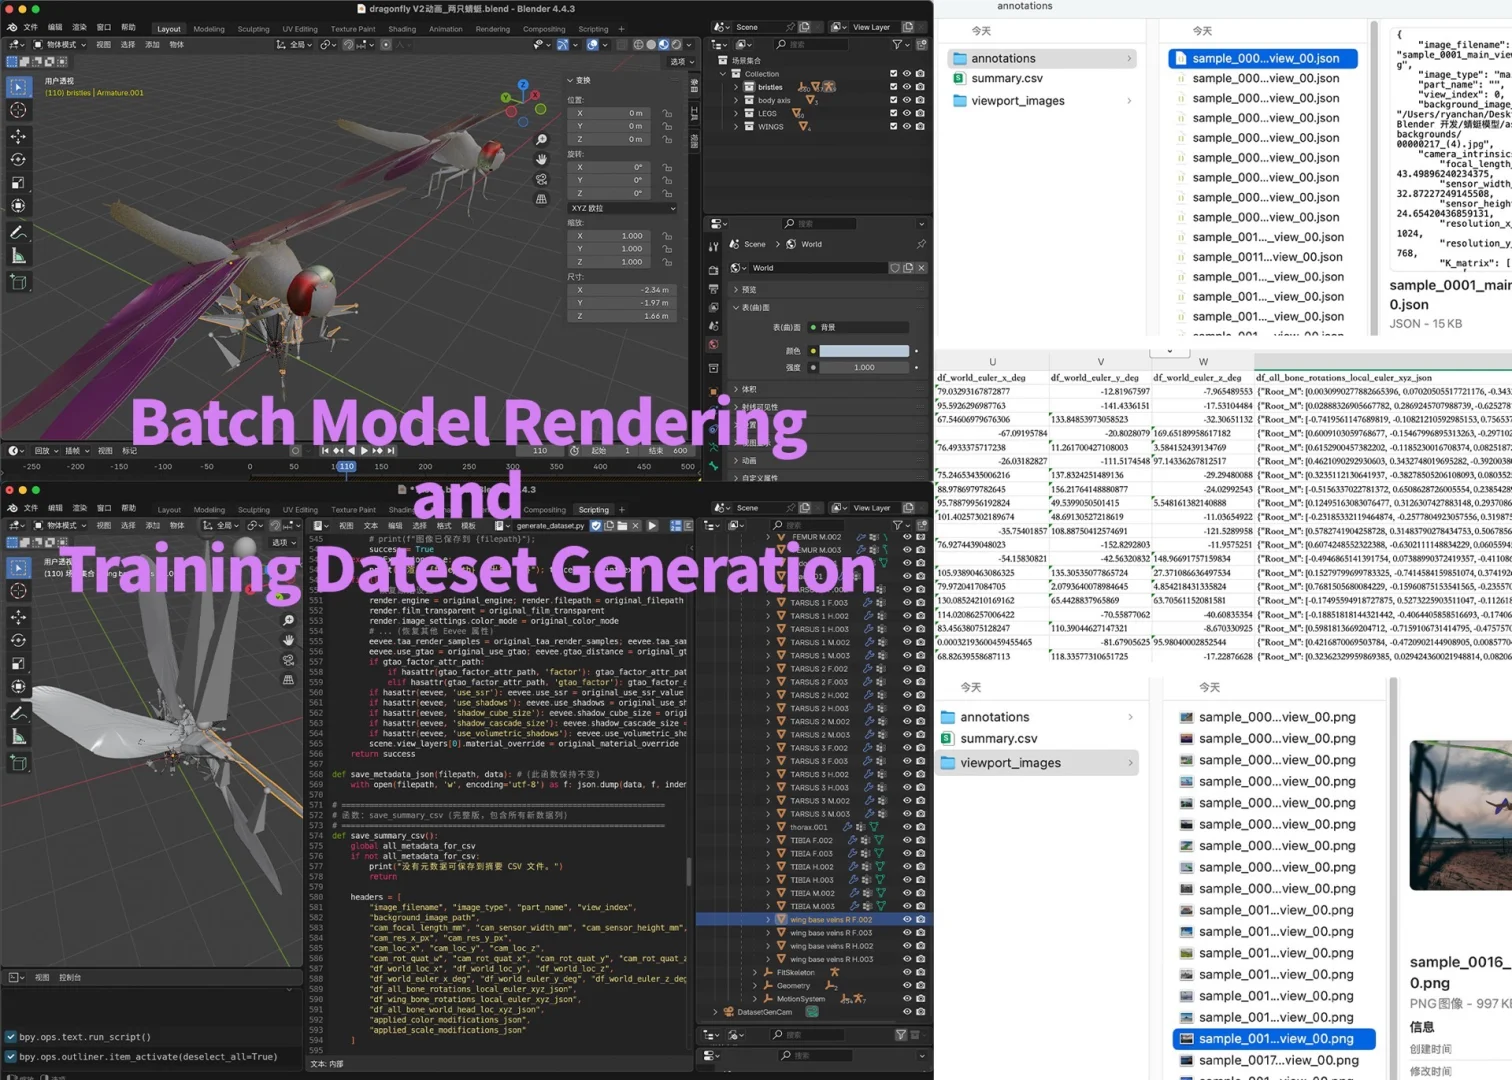
Task: Hide TARSUS 1 F.003 with its eye icon
Action: (x=907, y=603)
